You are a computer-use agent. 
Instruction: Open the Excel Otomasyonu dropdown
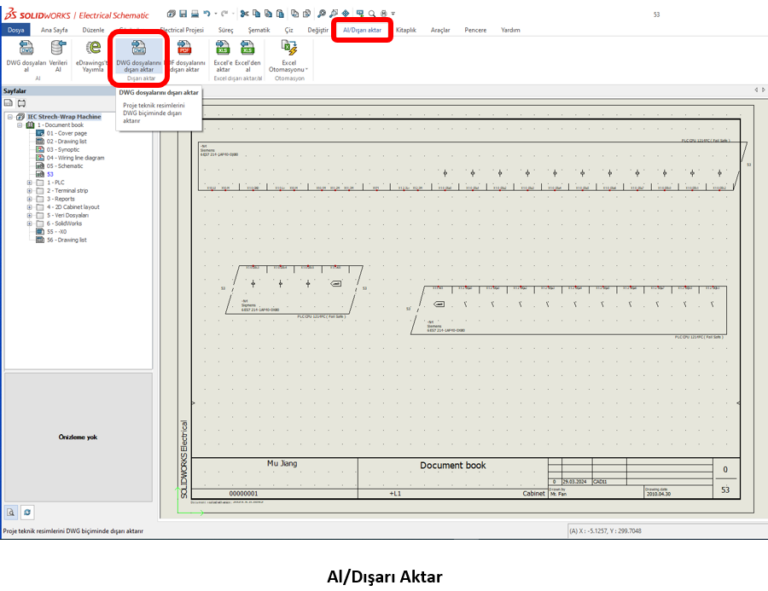click(290, 58)
